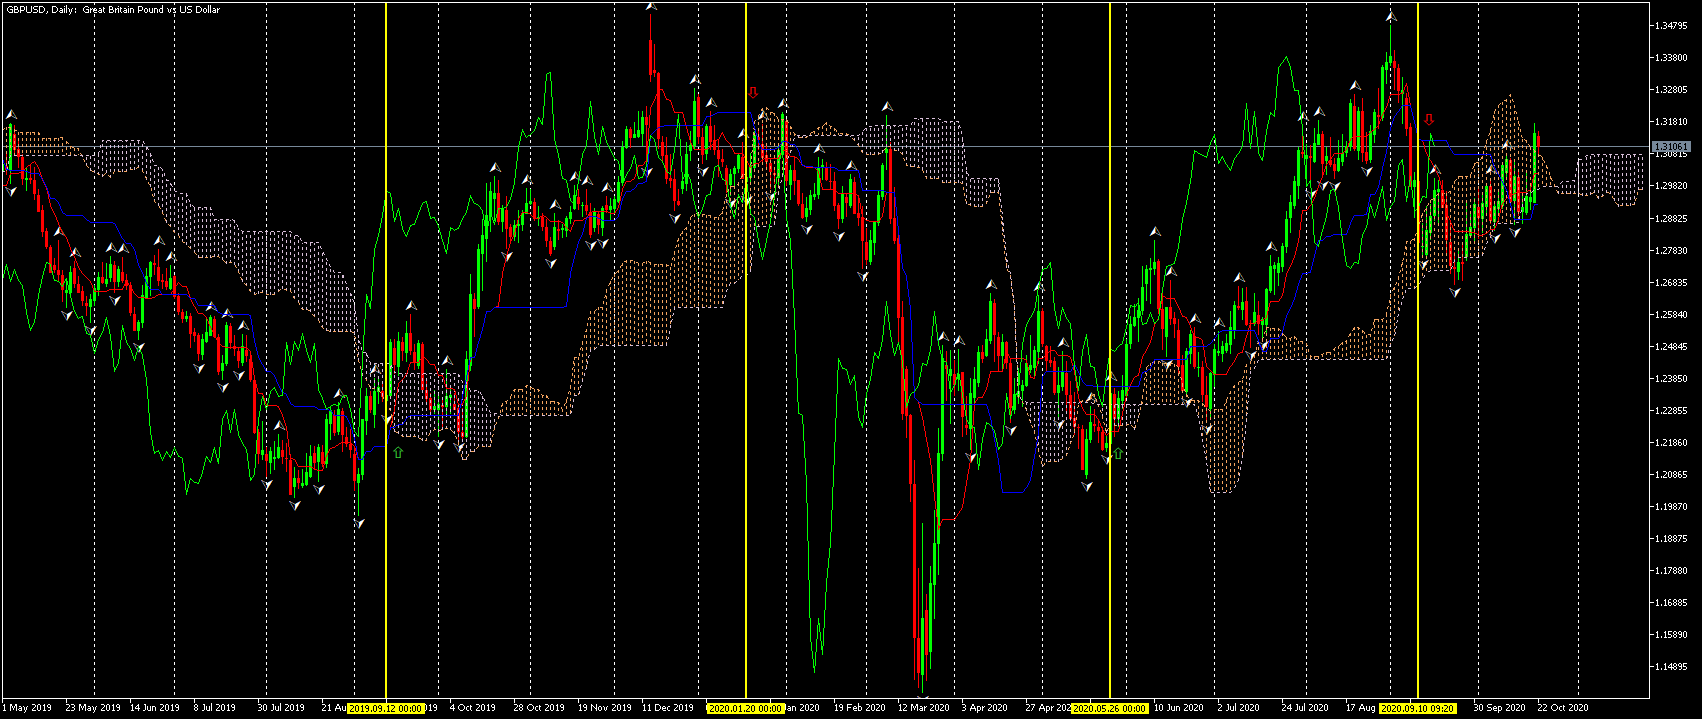
Task: Click the red sell arrow near the 2020.01.20 line
Action: tap(753, 93)
